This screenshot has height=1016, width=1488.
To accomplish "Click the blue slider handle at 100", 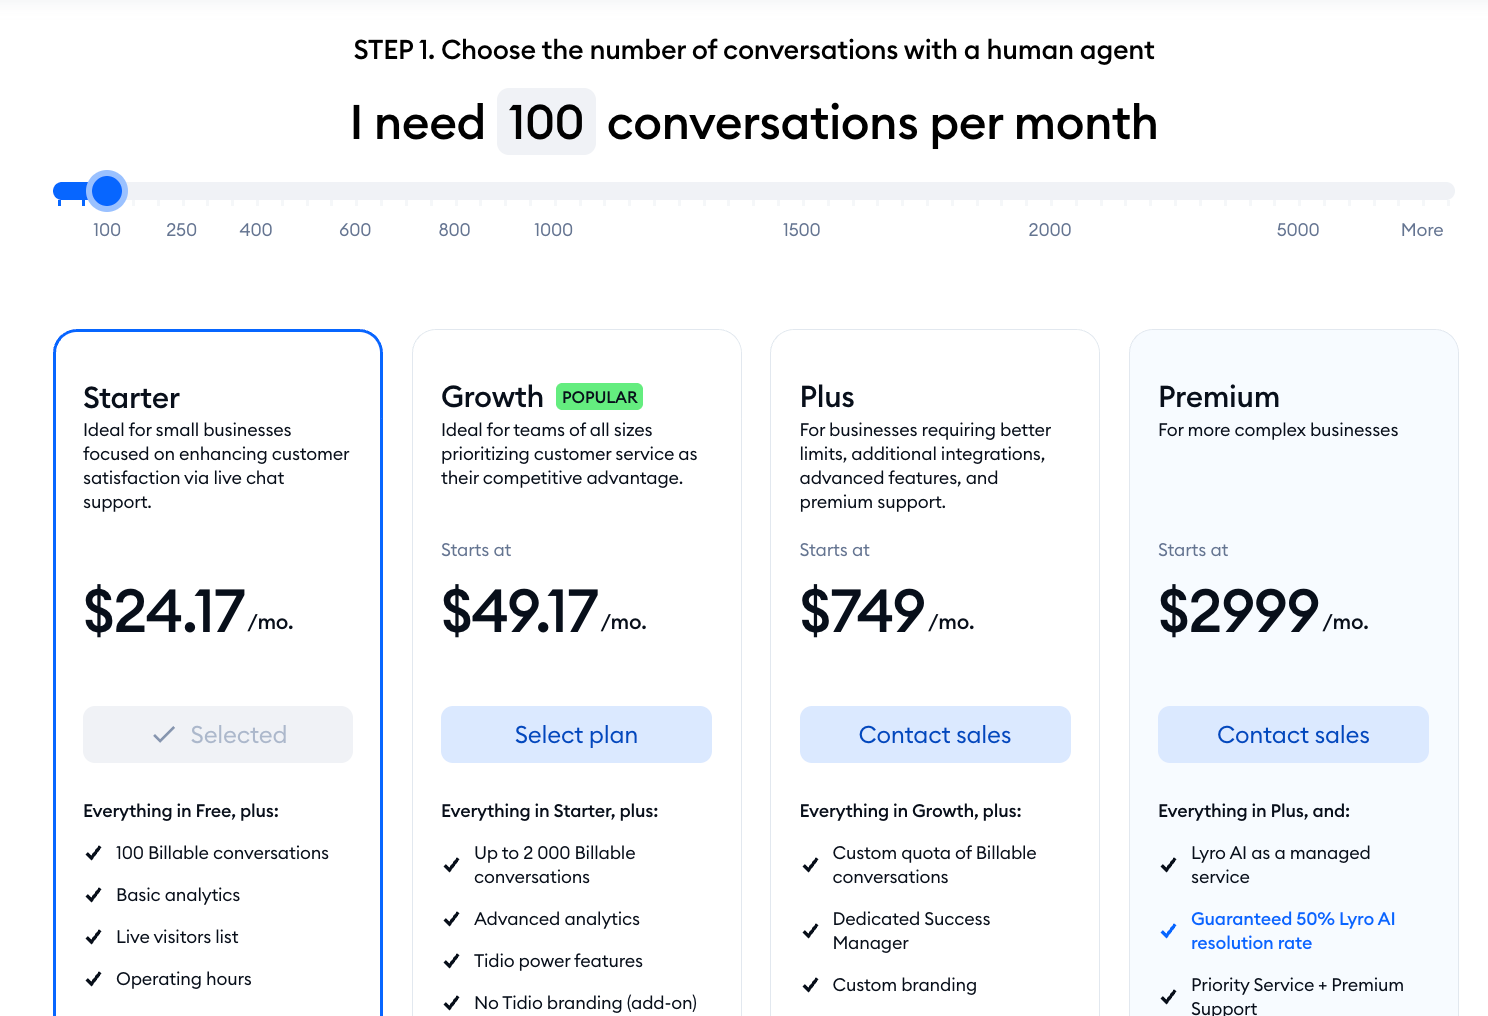I will pyautogui.click(x=107, y=191).
